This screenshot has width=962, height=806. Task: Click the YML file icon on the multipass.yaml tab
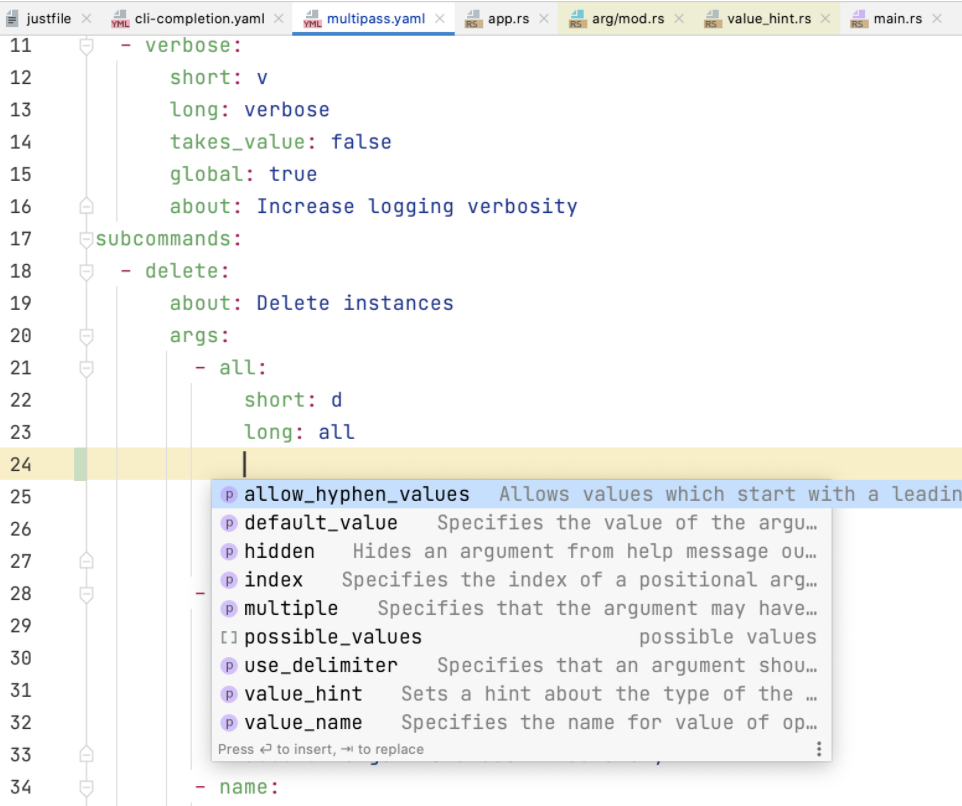pos(312,19)
